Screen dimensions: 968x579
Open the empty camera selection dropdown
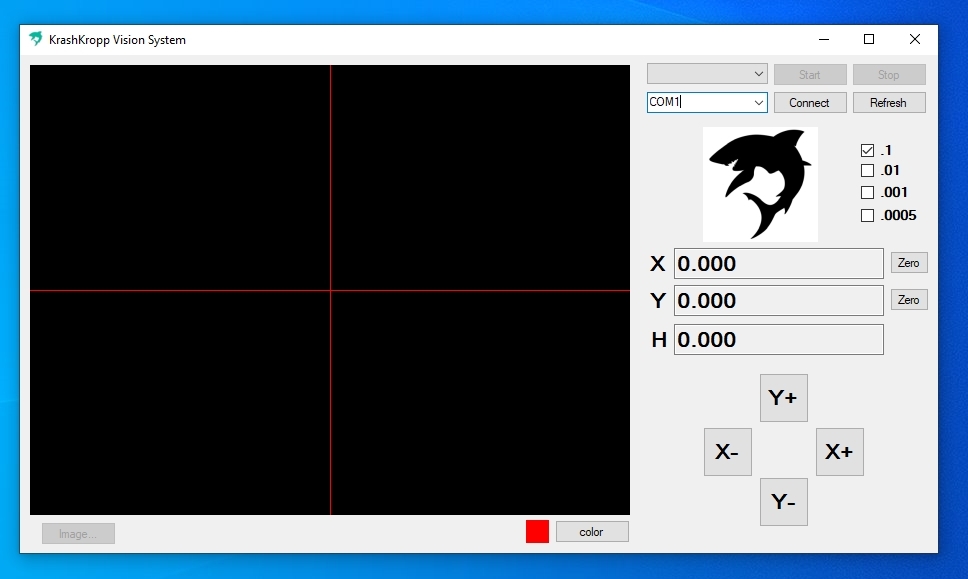point(707,74)
